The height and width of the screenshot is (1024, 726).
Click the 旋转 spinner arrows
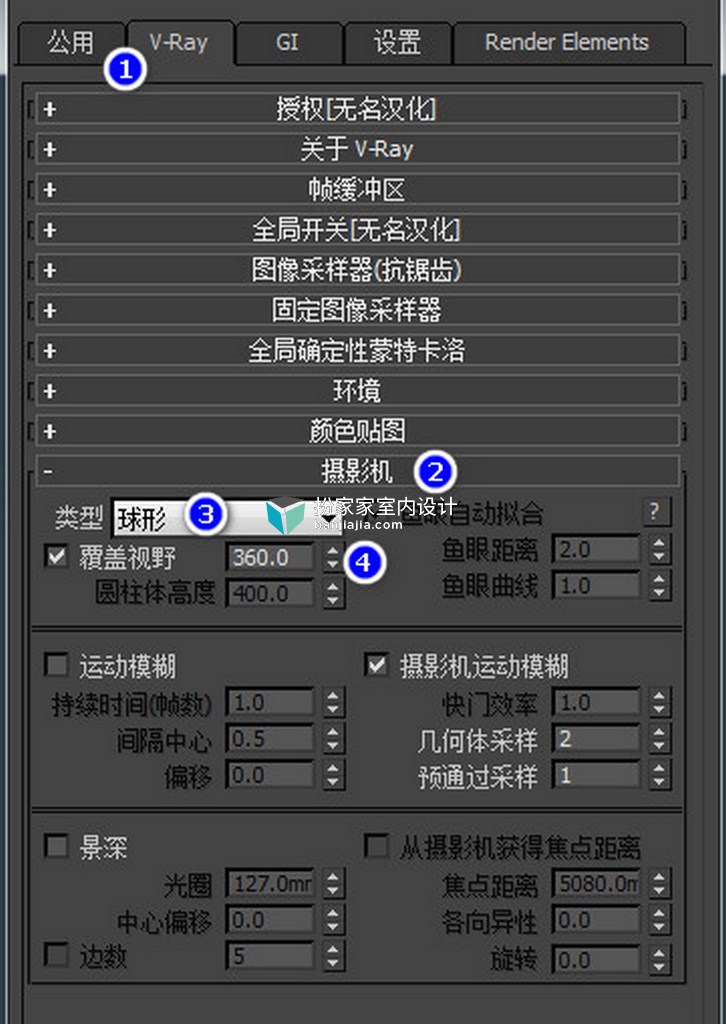pyautogui.click(x=659, y=960)
